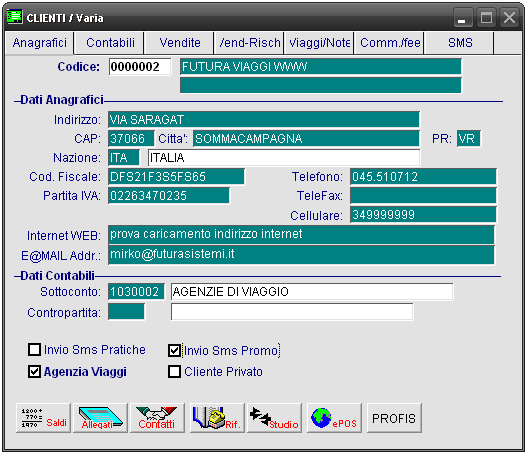Open the Contatti handshake icon
This screenshot has width=529, height=456.
click(x=158, y=418)
